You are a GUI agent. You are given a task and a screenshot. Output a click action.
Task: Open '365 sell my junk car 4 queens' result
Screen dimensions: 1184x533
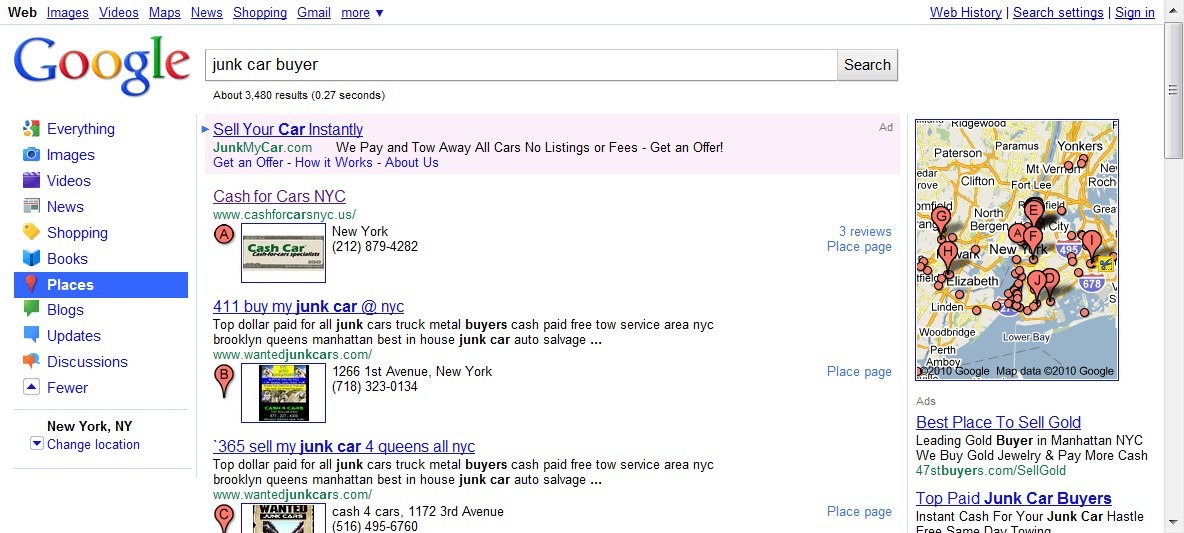[x=344, y=446]
